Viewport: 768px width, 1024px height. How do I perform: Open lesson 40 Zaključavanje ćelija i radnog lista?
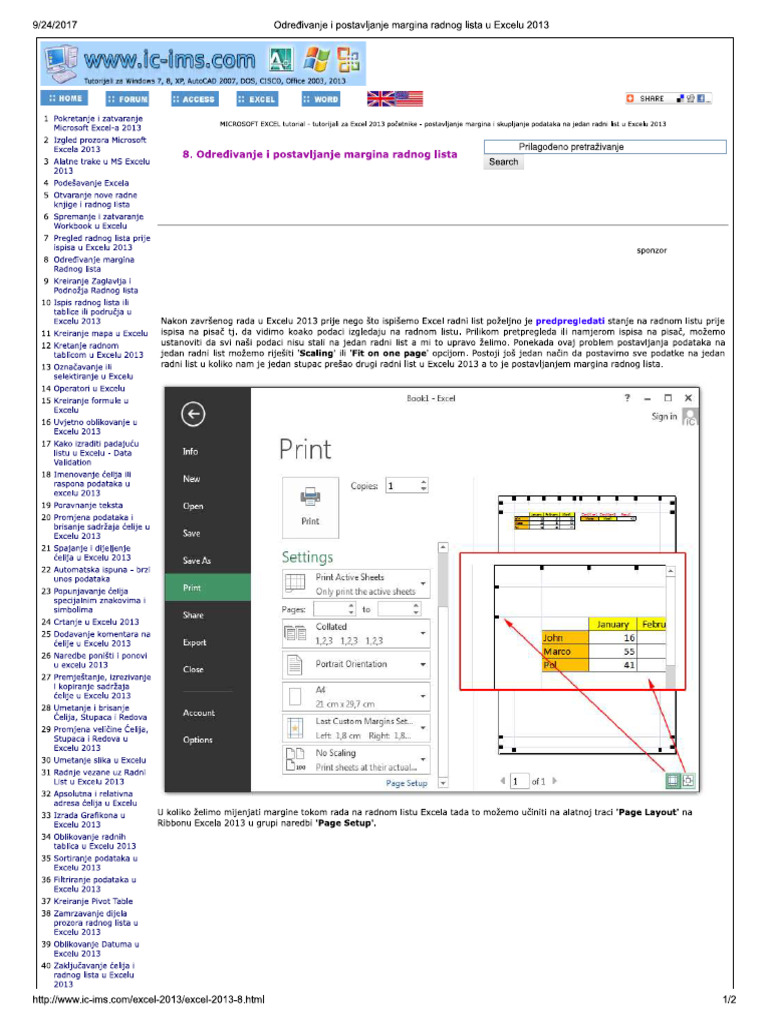(93, 975)
